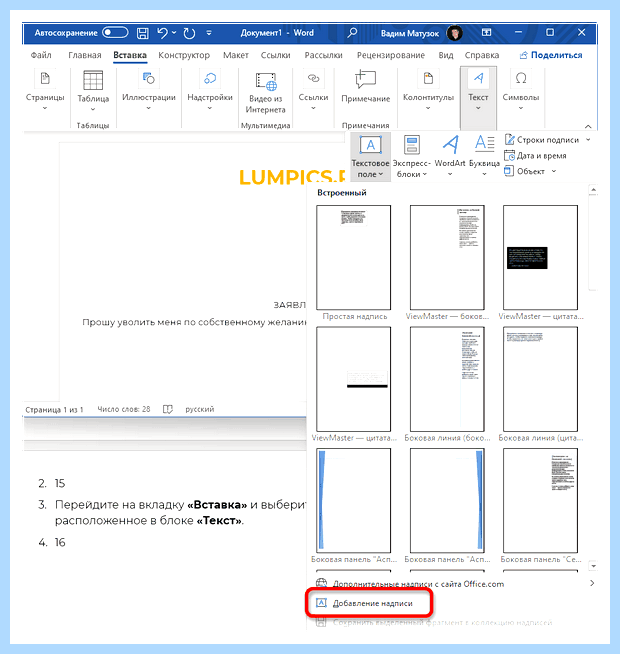The height and width of the screenshot is (654, 620).
Task: Open the Таблица grid dropdown
Action: tap(93, 91)
